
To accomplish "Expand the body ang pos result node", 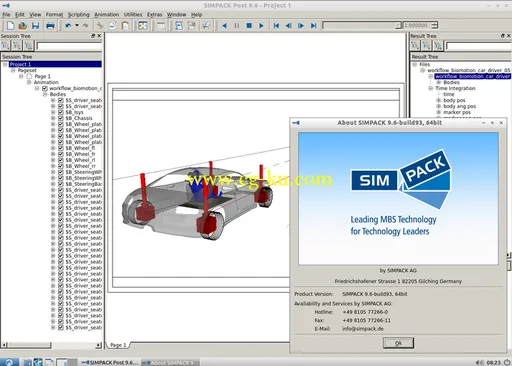I will point(439,106).
